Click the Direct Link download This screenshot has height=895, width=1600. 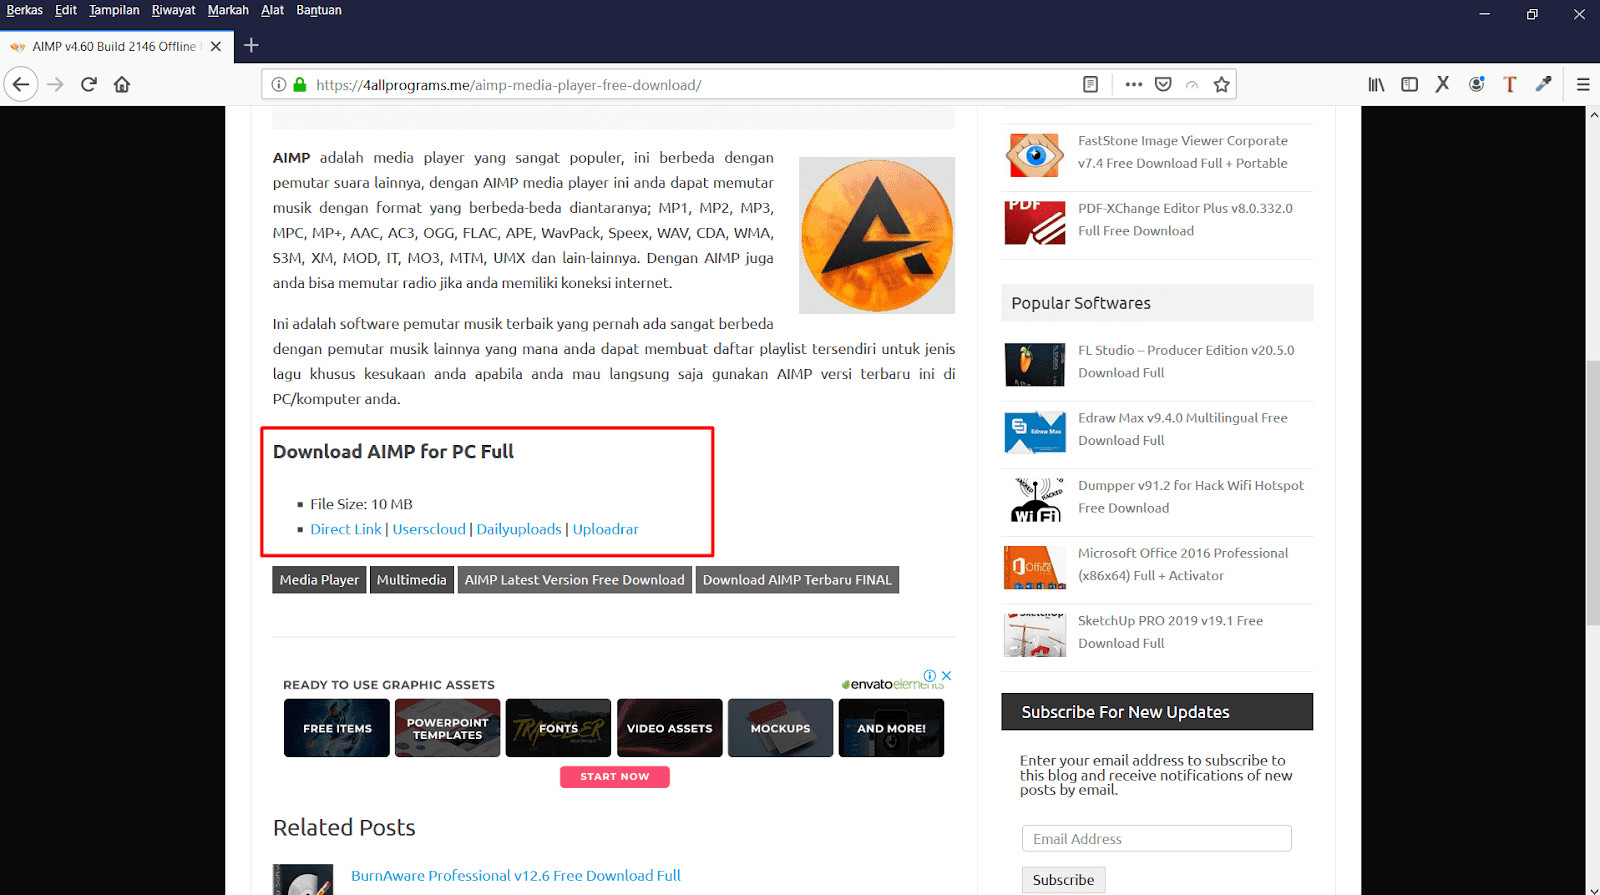[x=346, y=529]
